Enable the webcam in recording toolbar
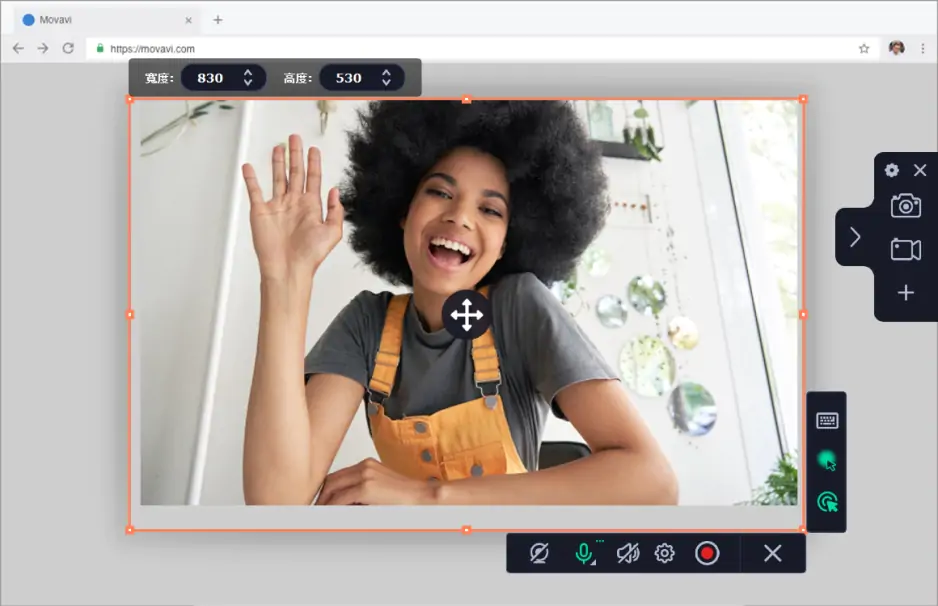Viewport: 938px width, 606px height. point(539,553)
